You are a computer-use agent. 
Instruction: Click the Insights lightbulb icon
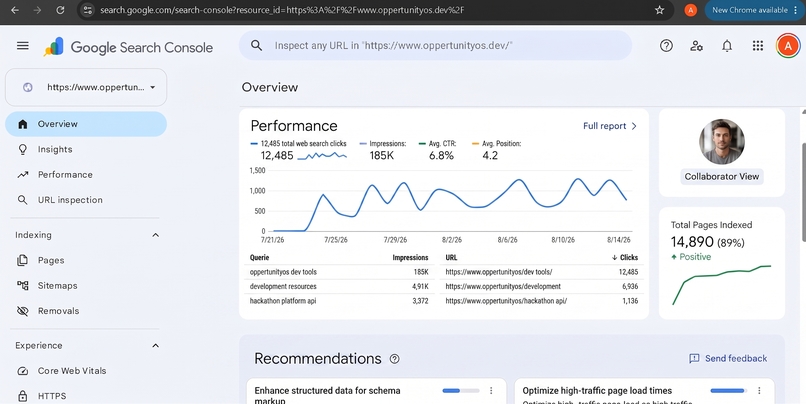coord(23,150)
